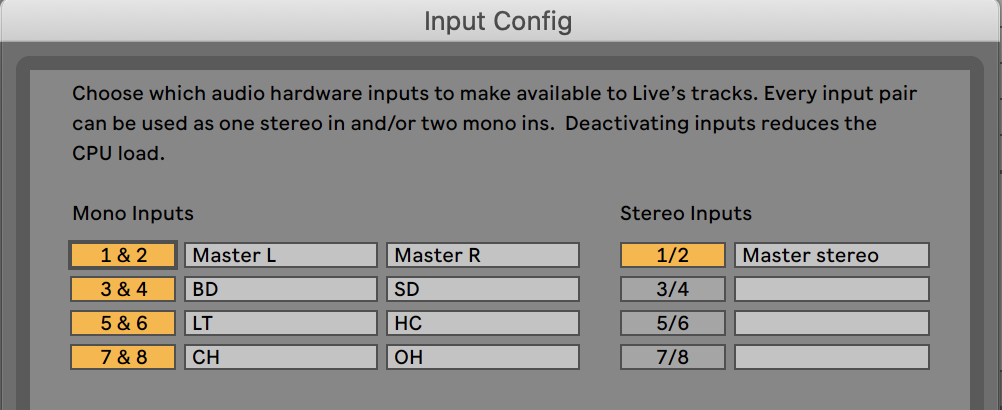Select the Master R name field
The width and height of the screenshot is (1002, 410).
[x=483, y=255]
